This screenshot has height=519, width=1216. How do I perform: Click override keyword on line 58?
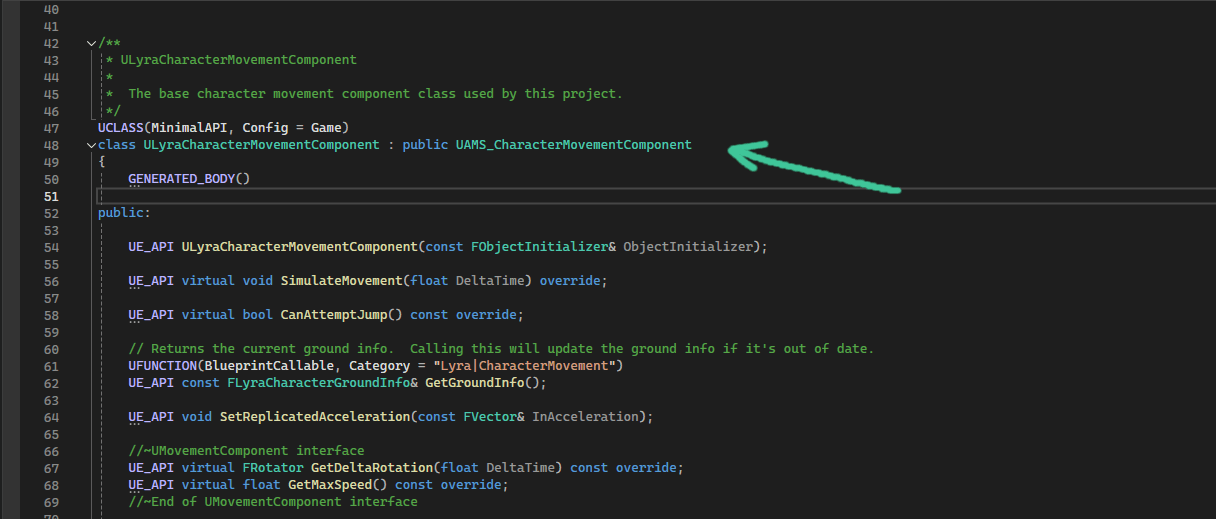pyautogui.click(x=486, y=315)
